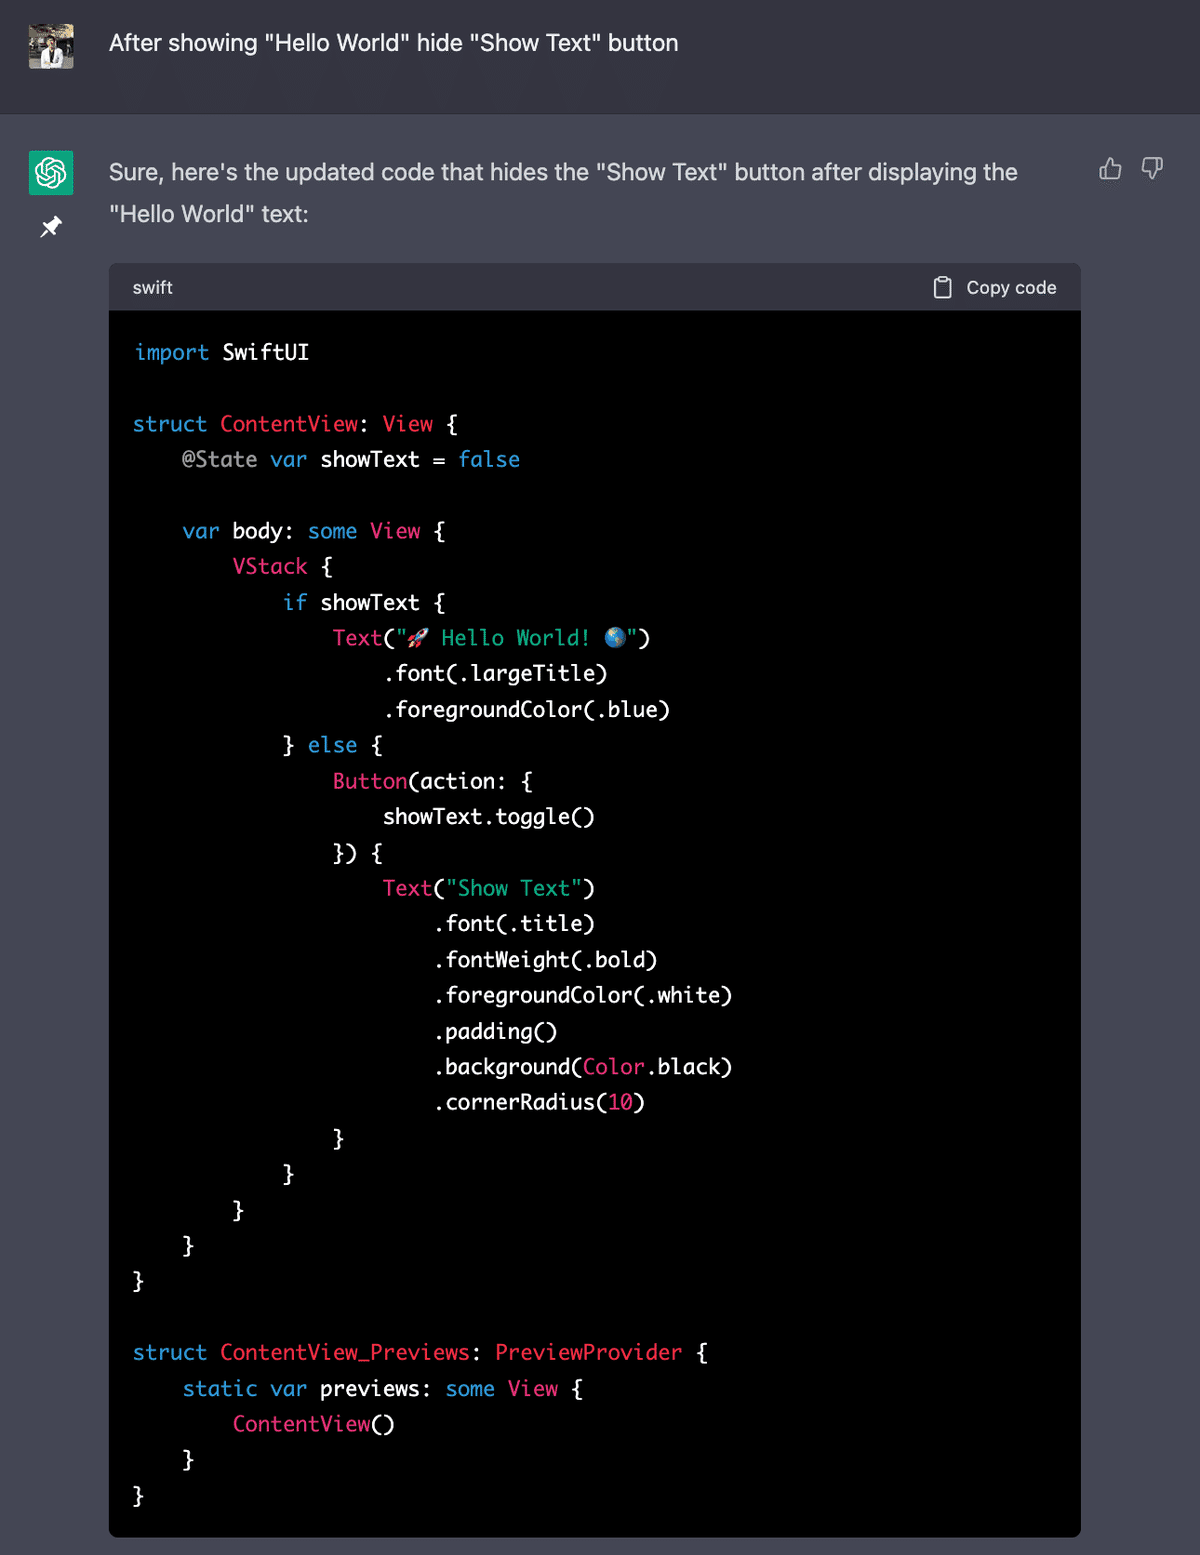Viewport: 1200px width, 1555px height.
Task: Click the ".font(.largeTitle)" code line
Action: click(496, 673)
